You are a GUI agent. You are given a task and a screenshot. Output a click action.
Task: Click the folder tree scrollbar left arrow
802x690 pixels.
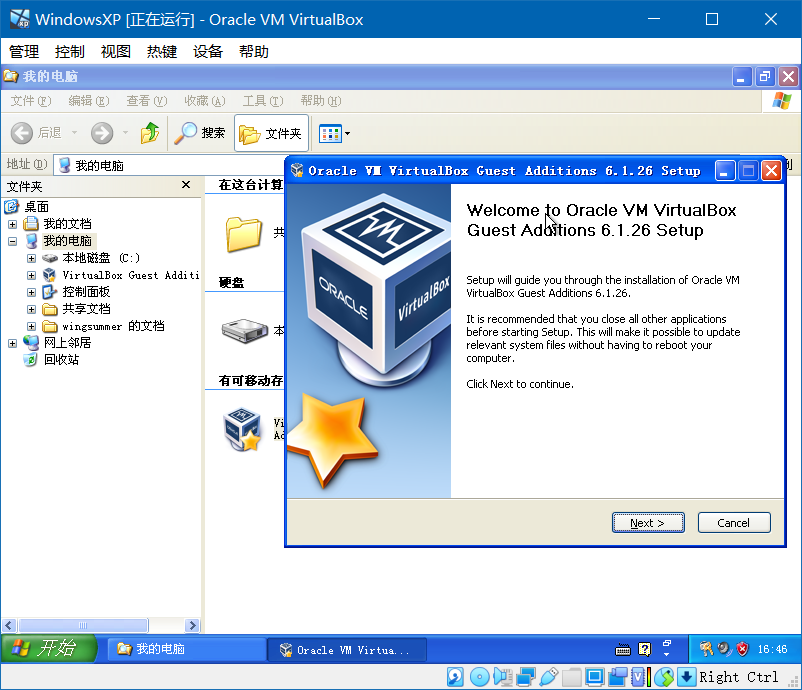(9, 625)
